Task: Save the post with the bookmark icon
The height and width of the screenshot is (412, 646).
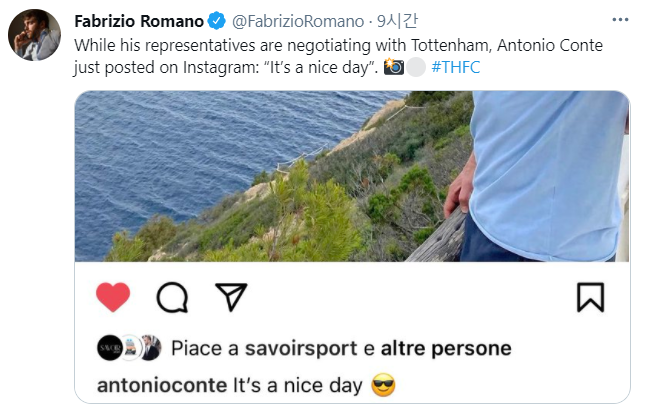Action: [x=590, y=296]
